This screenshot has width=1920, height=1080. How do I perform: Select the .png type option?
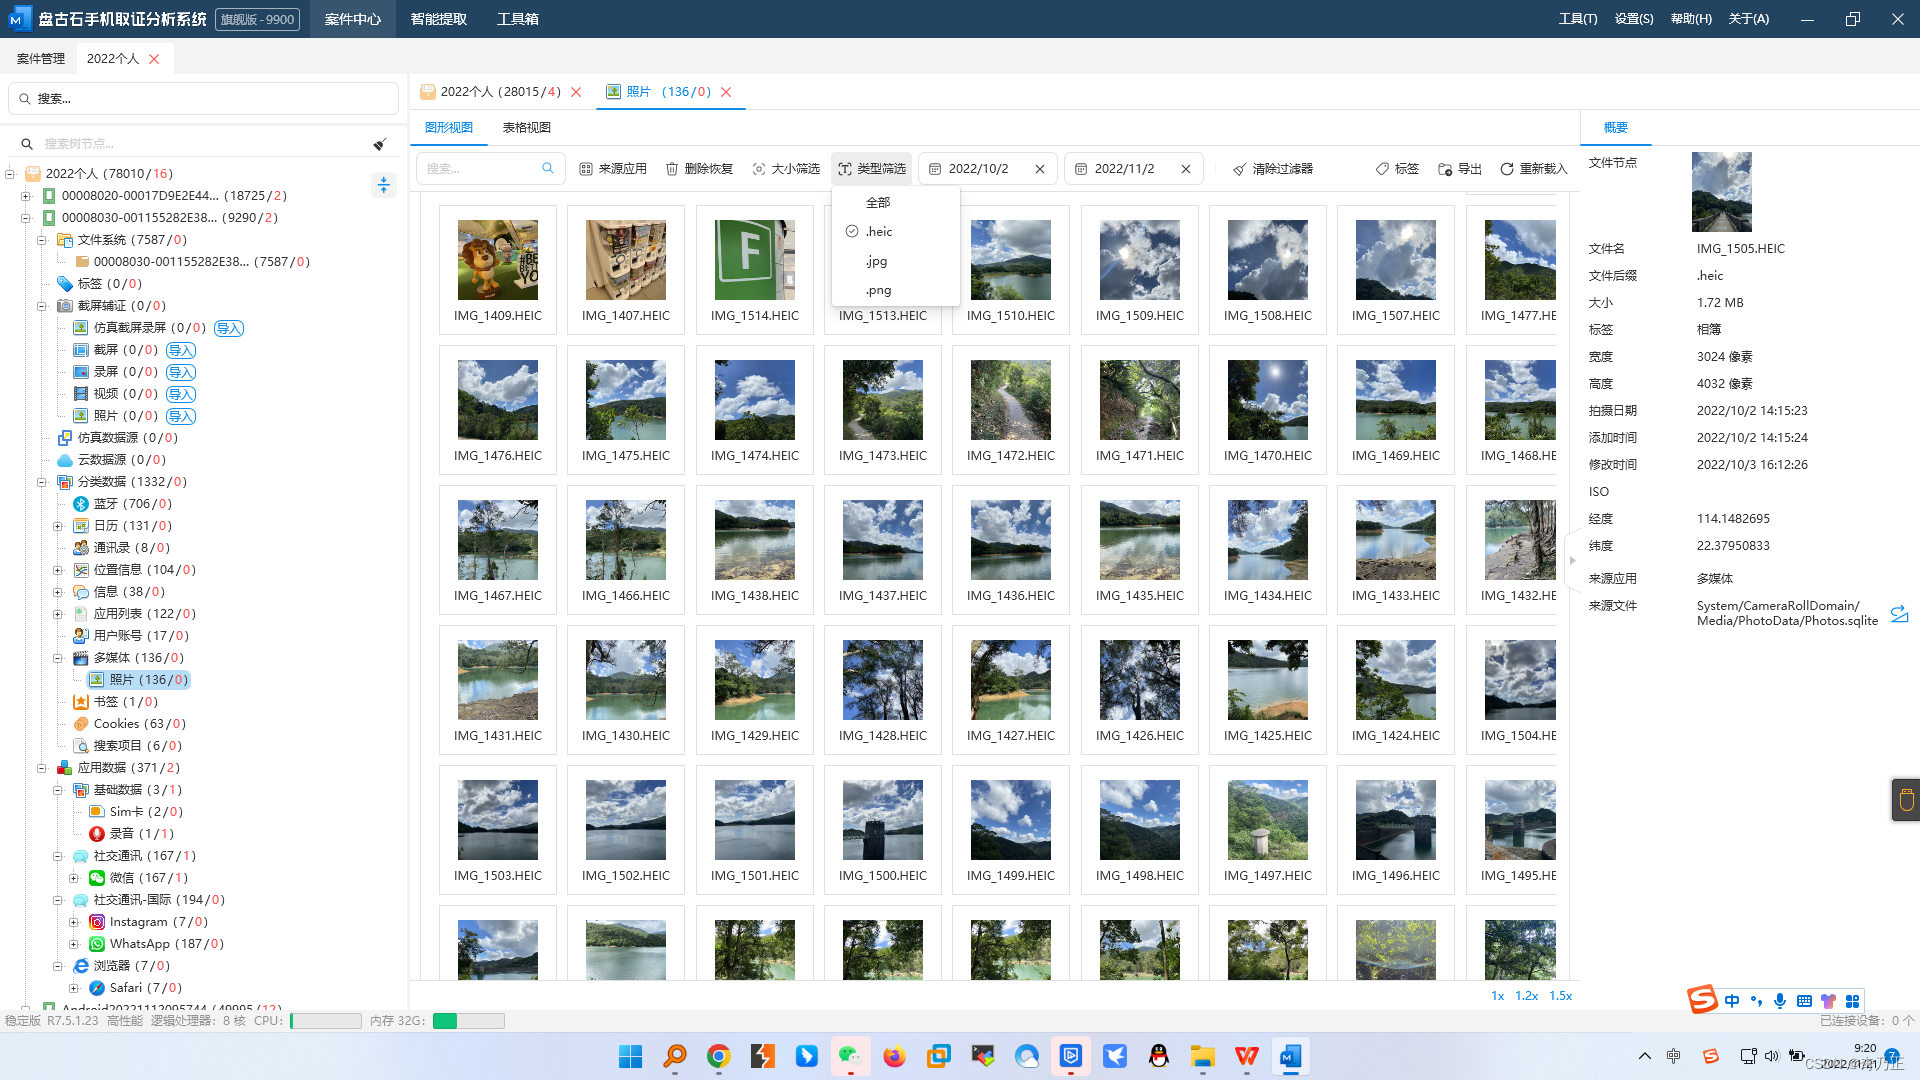point(879,290)
